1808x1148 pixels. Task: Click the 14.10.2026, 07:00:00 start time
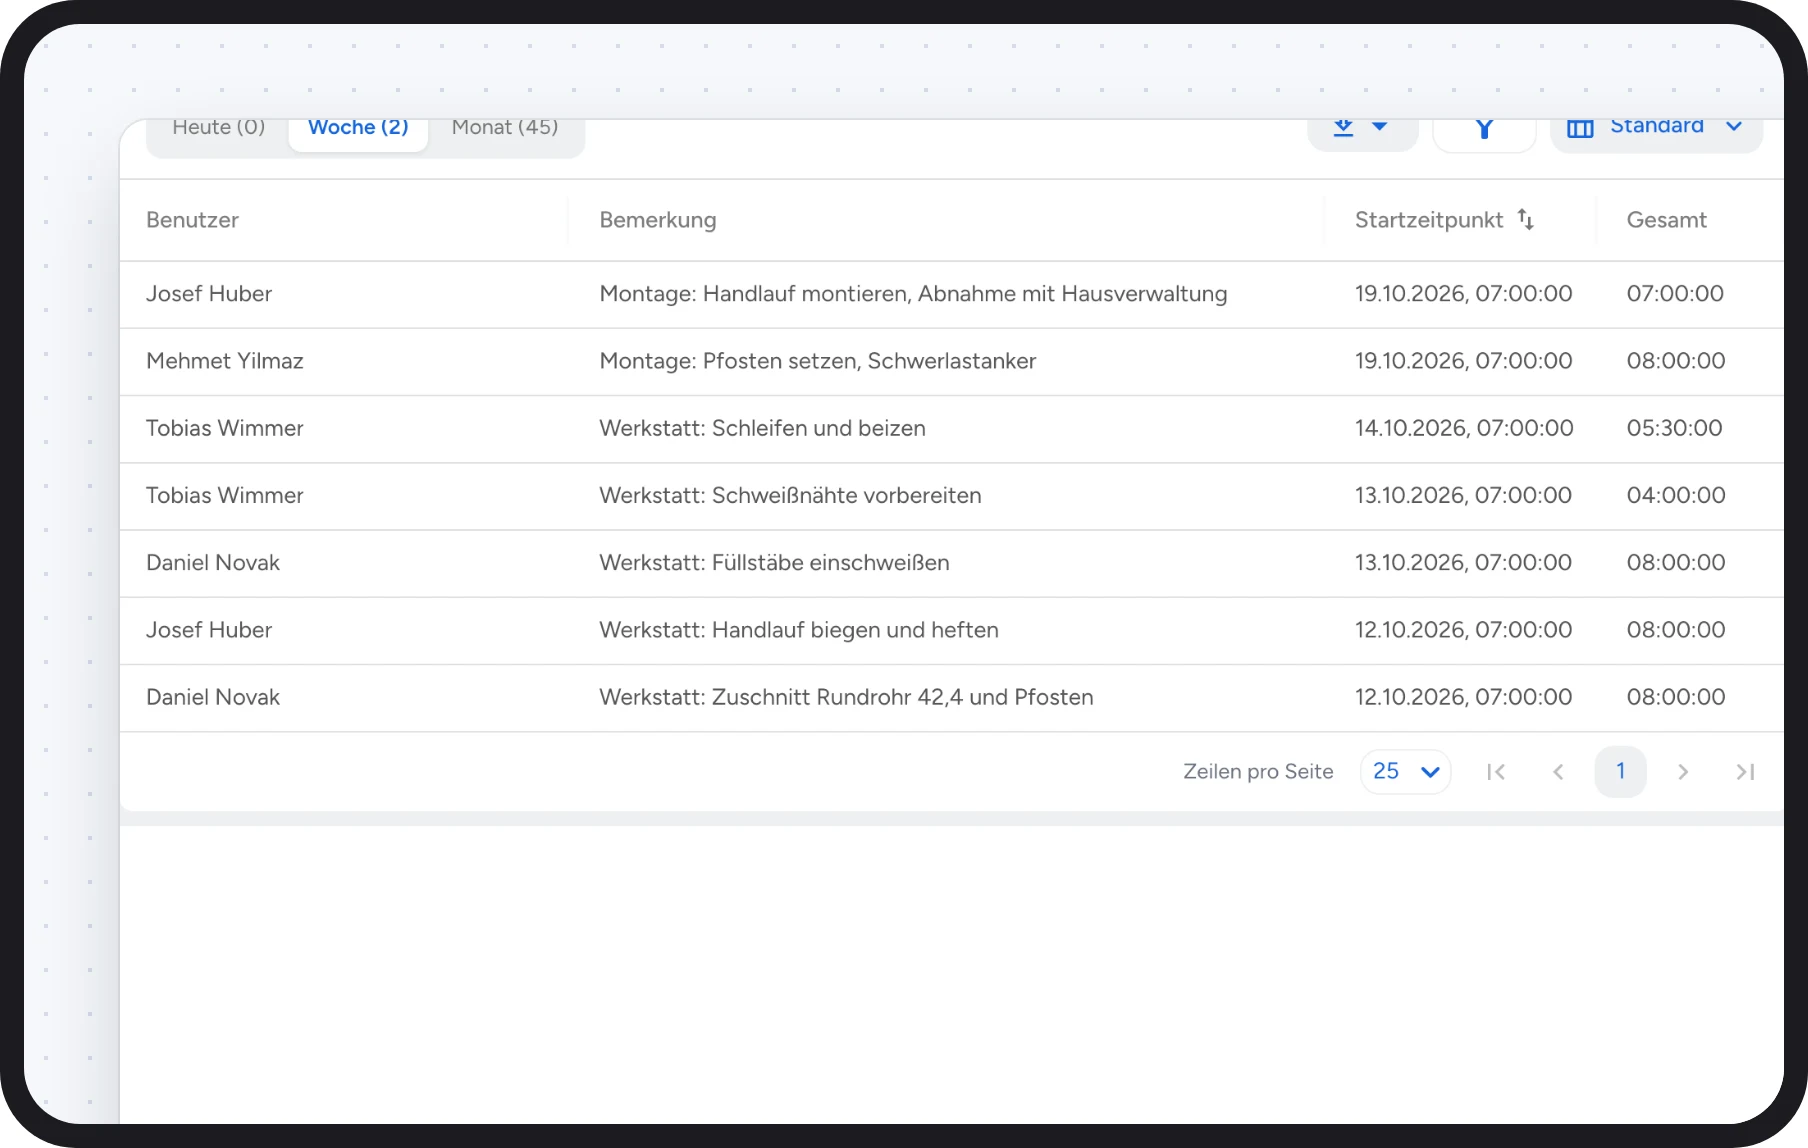1464,428
